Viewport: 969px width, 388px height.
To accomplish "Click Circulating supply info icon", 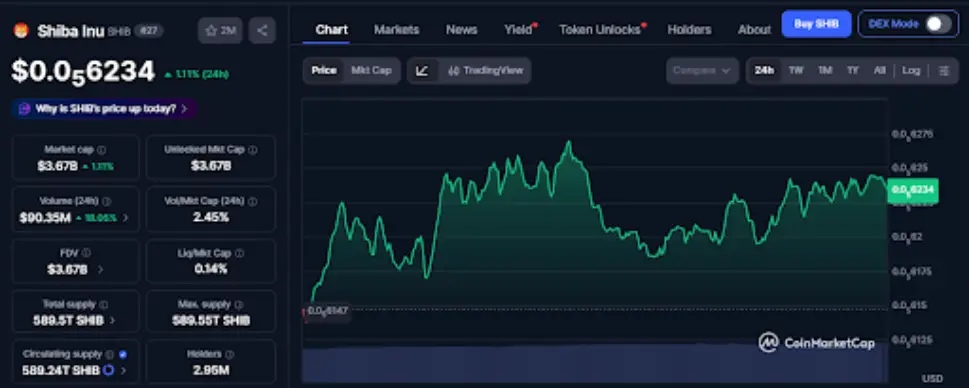I will (109, 355).
